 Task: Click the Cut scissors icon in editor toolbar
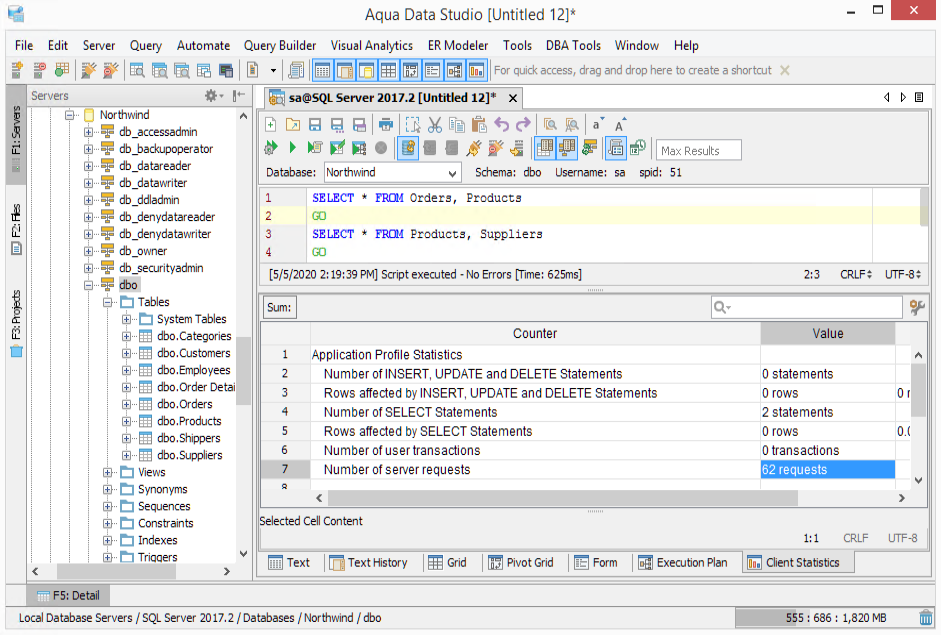click(x=434, y=125)
